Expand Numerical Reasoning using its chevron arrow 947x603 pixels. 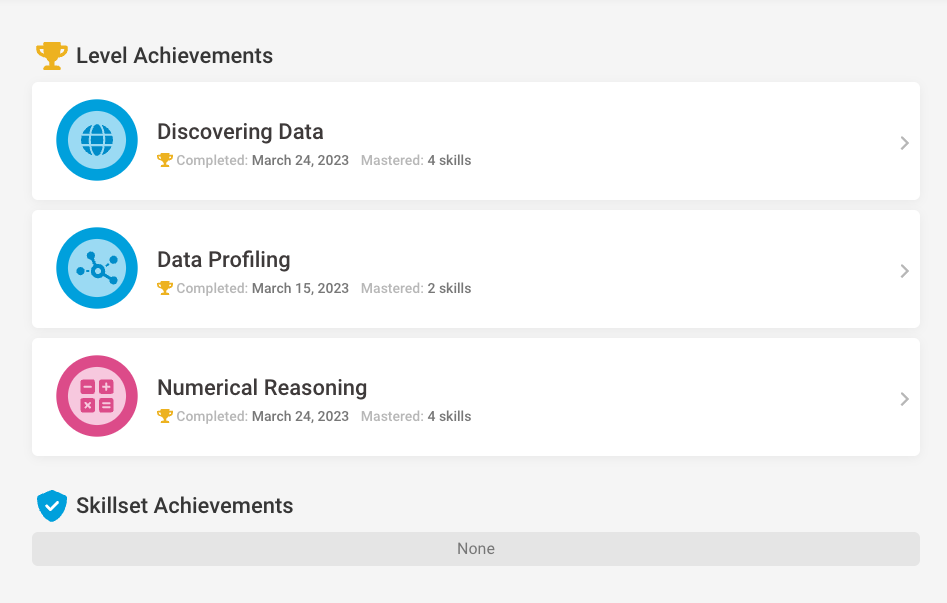point(904,399)
